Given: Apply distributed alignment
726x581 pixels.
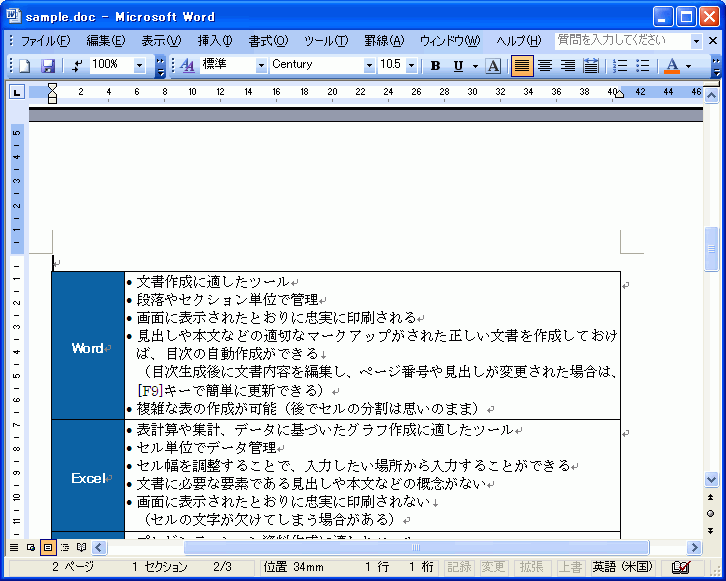Looking at the screenshot, I should (591, 66).
